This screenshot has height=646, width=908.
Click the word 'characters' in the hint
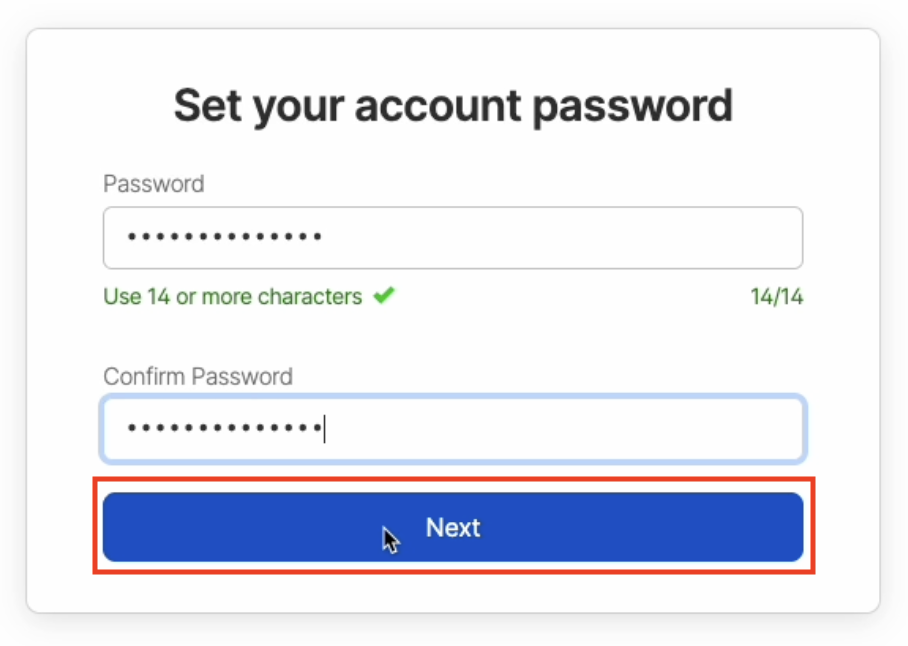[310, 297]
